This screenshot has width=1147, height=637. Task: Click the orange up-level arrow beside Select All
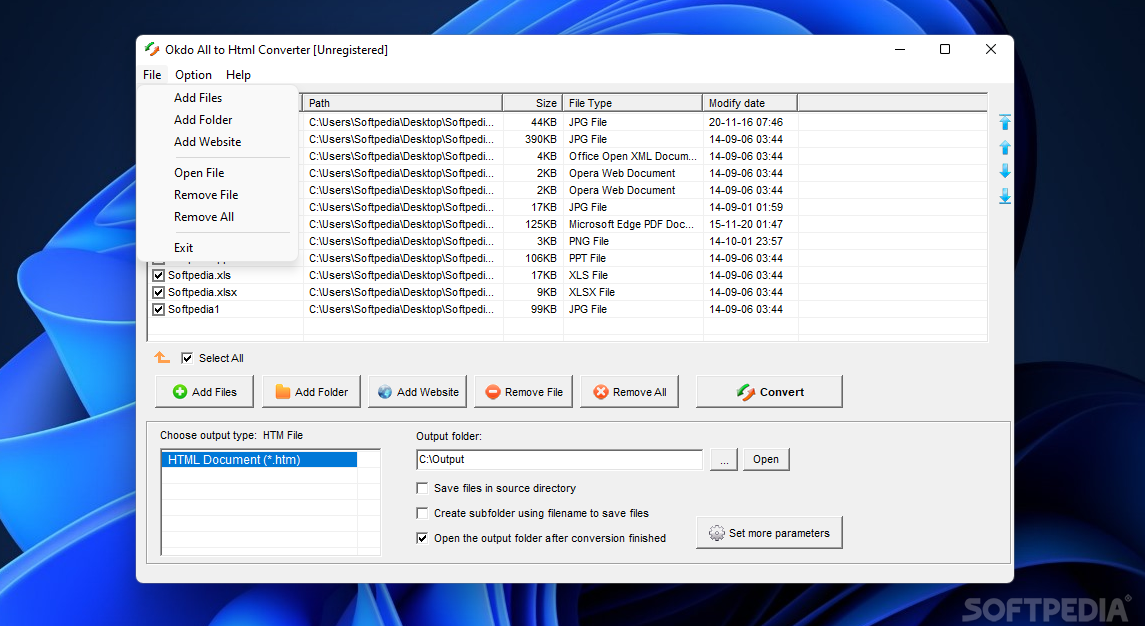(x=162, y=358)
